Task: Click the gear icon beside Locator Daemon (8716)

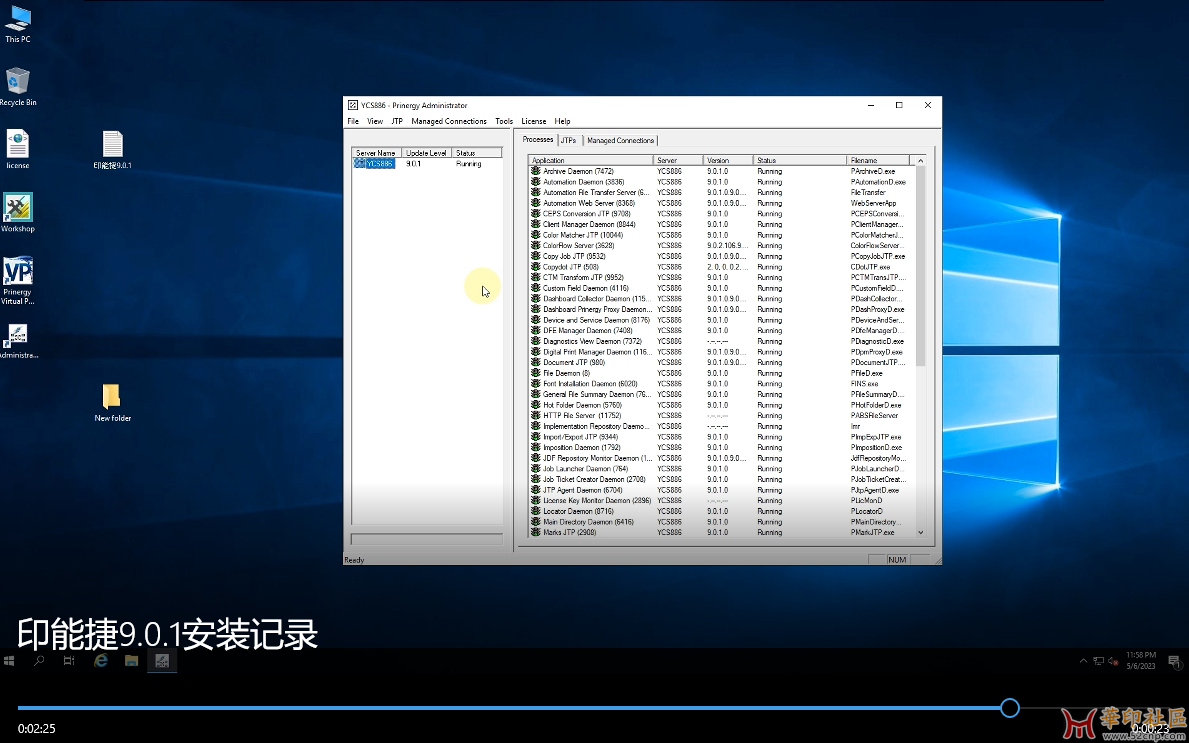Action: click(536, 511)
